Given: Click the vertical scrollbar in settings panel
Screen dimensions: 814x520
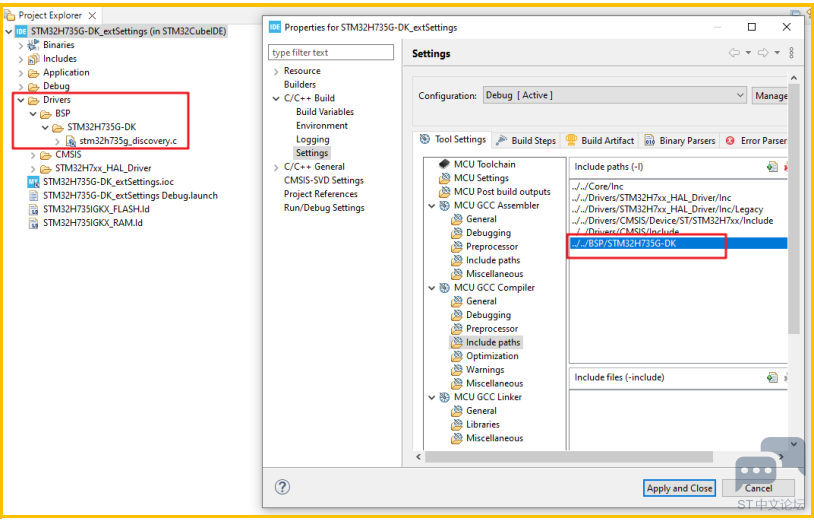Looking at the screenshot, I should (793, 208).
